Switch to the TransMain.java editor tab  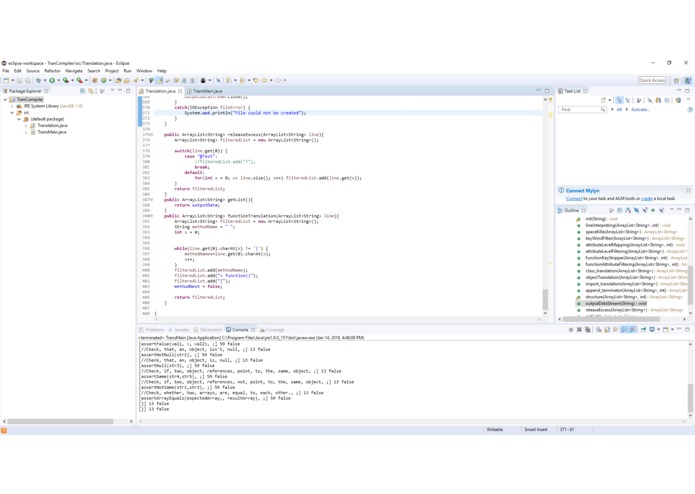pyautogui.click(x=207, y=91)
